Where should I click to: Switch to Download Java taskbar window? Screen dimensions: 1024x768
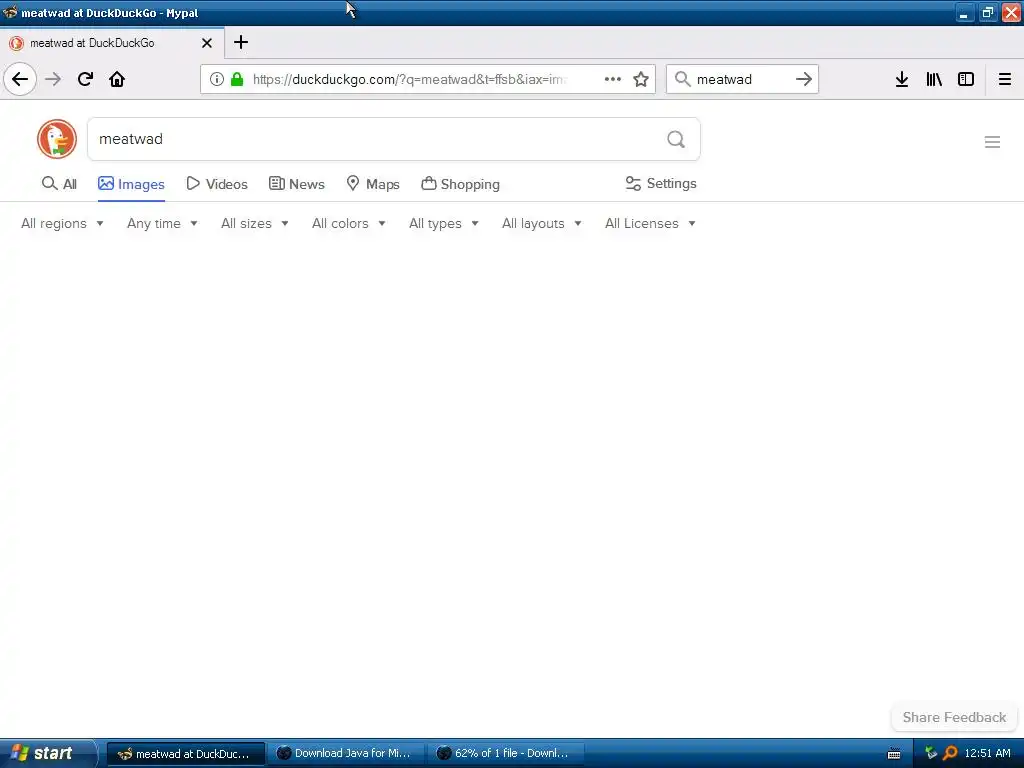coord(344,754)
